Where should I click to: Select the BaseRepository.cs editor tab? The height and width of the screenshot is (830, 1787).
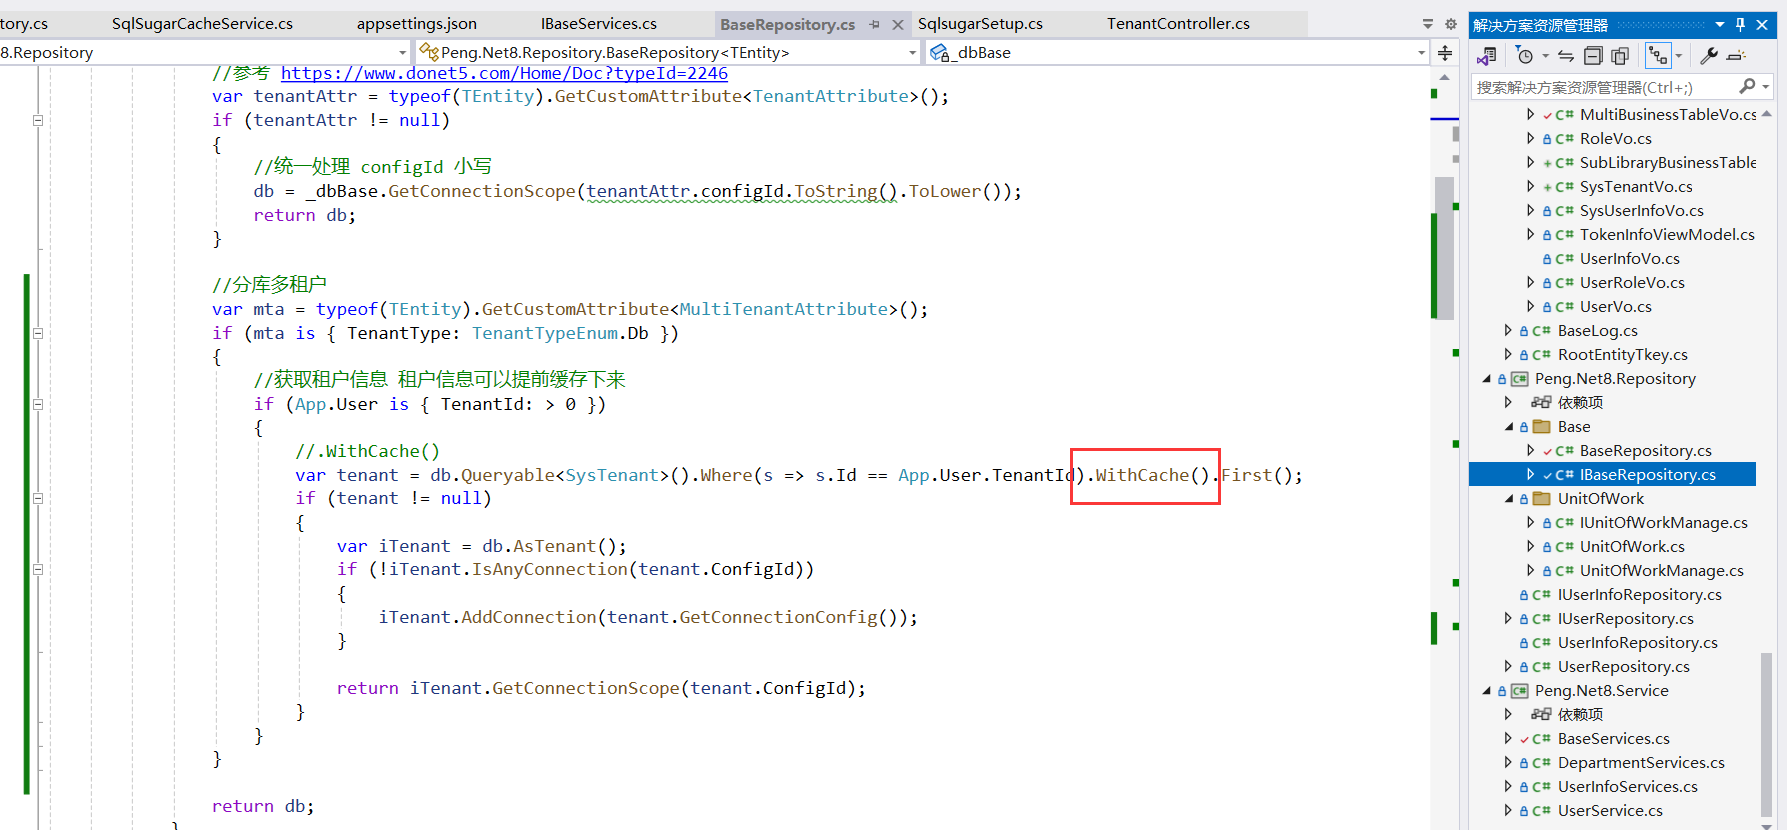pyautogui.click(x=787, y=24)
